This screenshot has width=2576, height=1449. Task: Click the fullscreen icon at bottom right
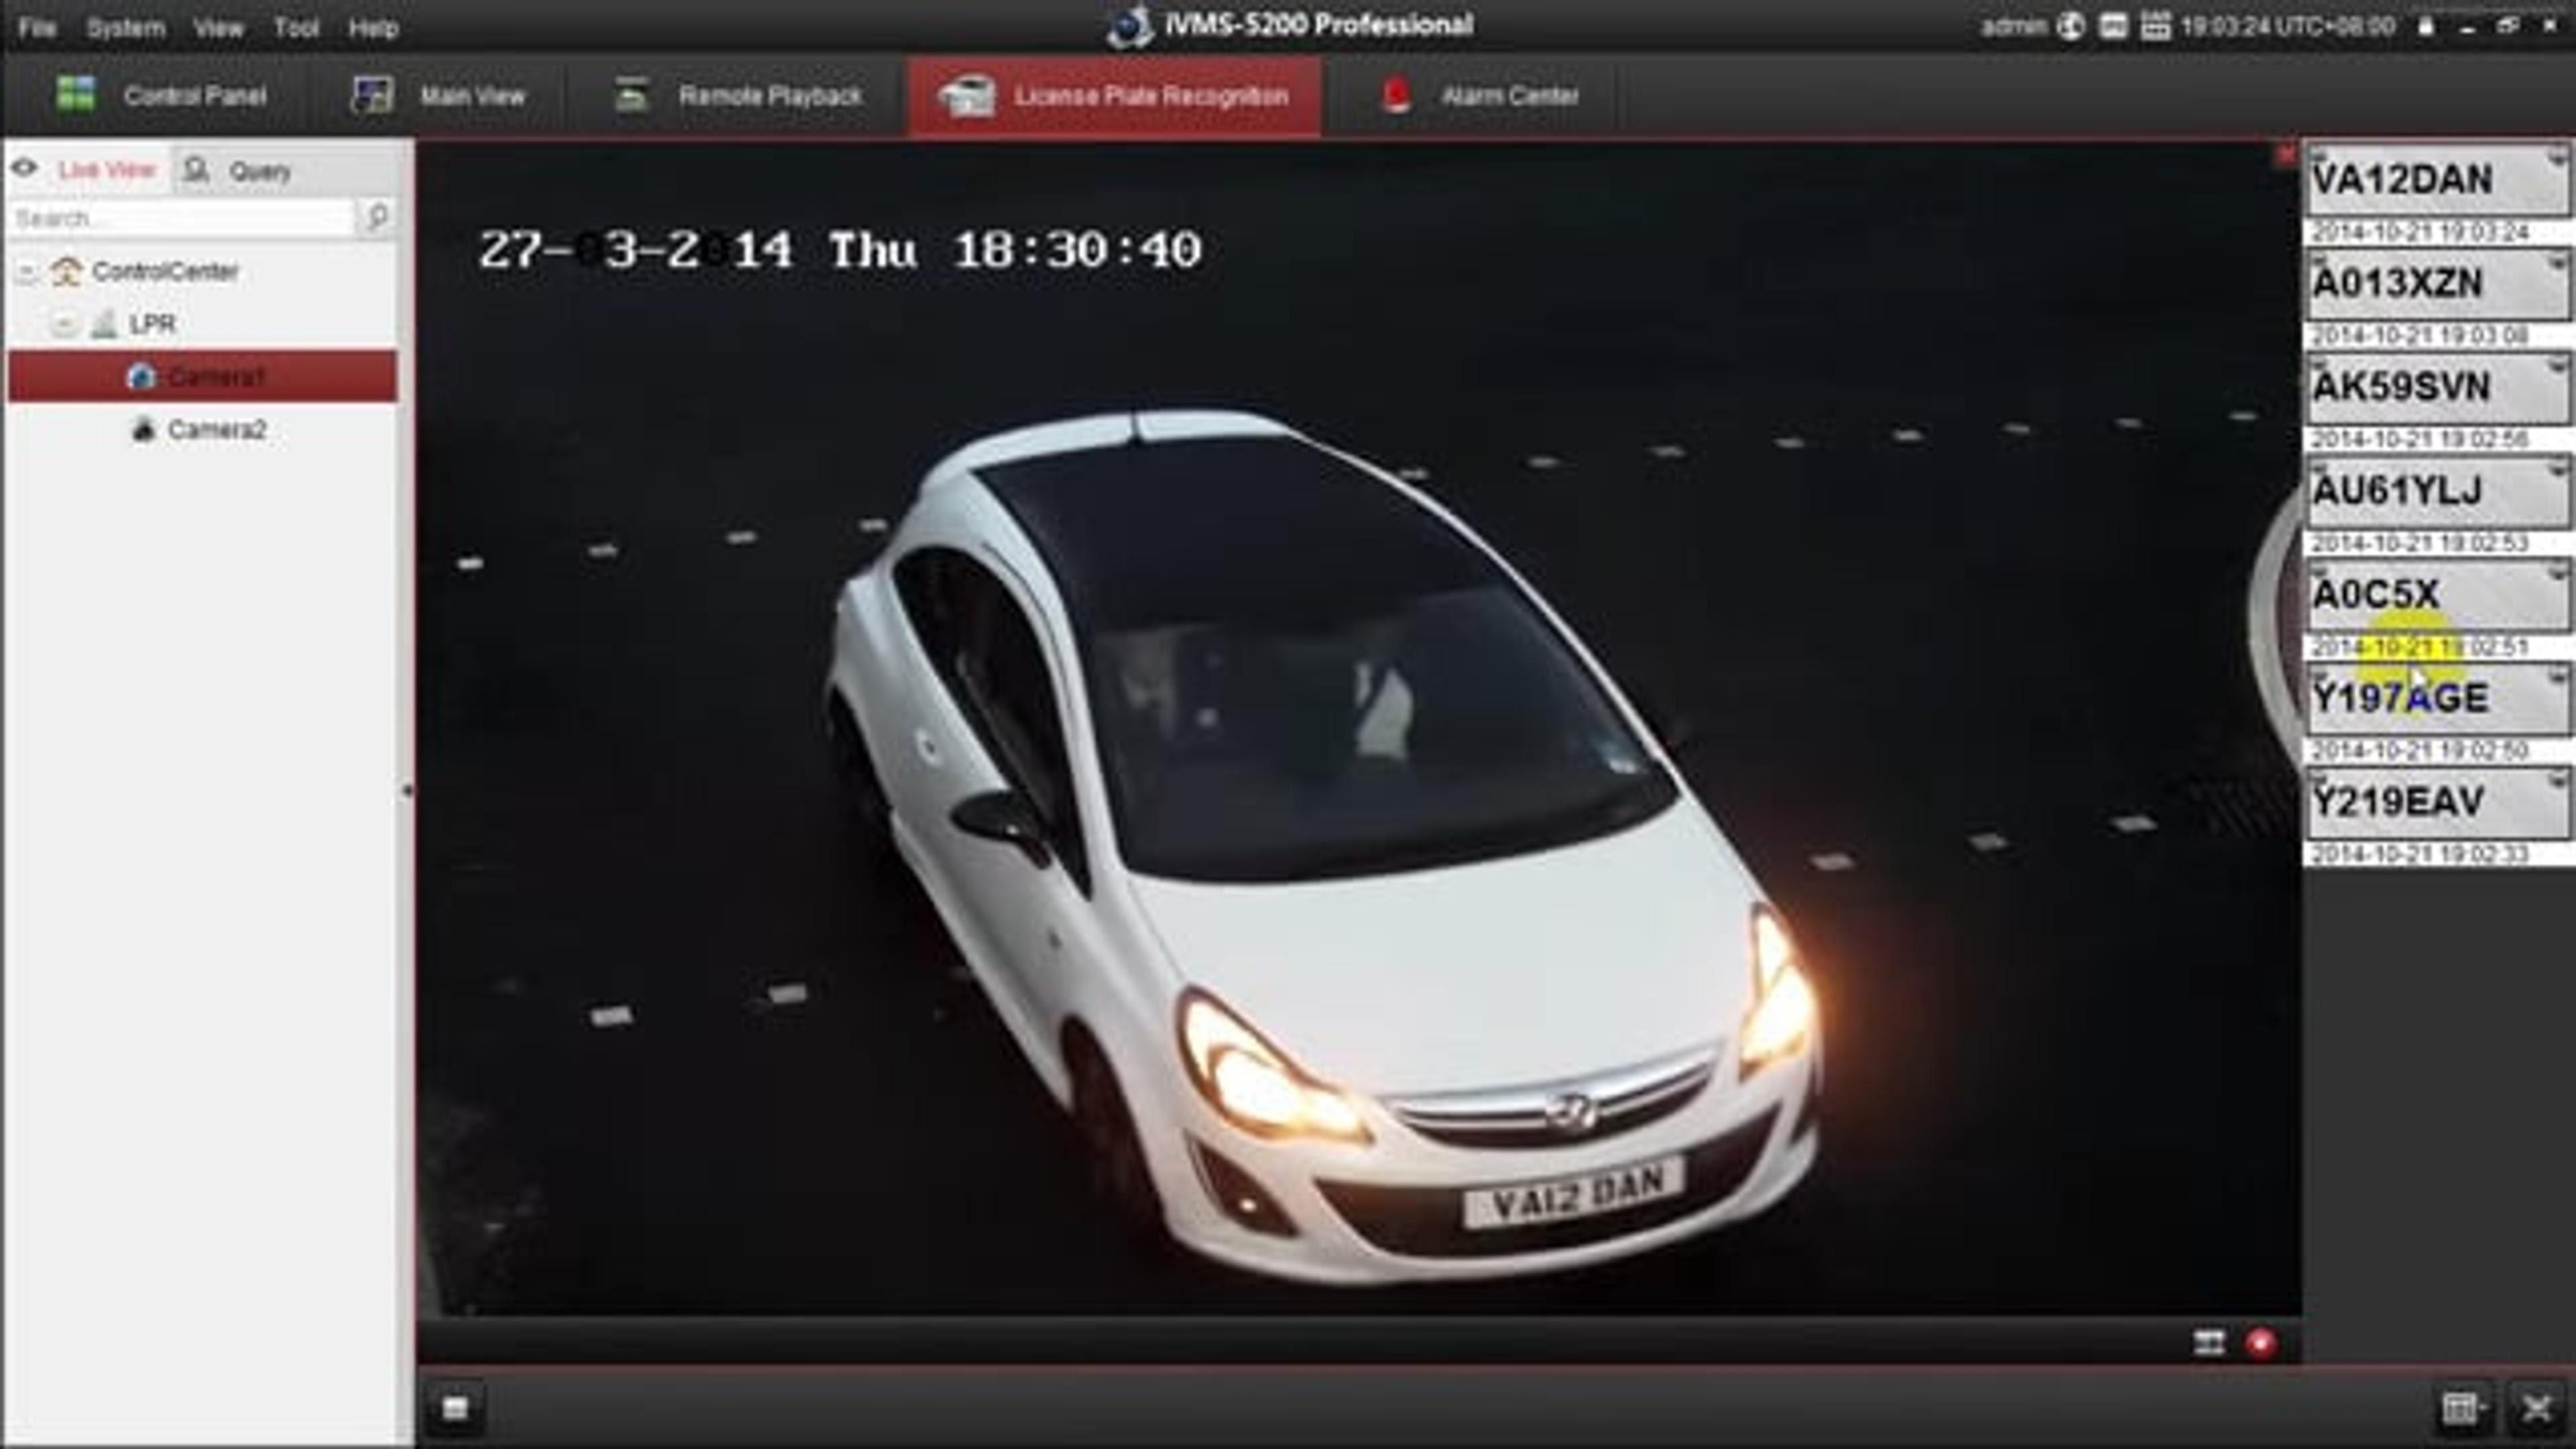pyautogui.click(x=2537, y=1408)
